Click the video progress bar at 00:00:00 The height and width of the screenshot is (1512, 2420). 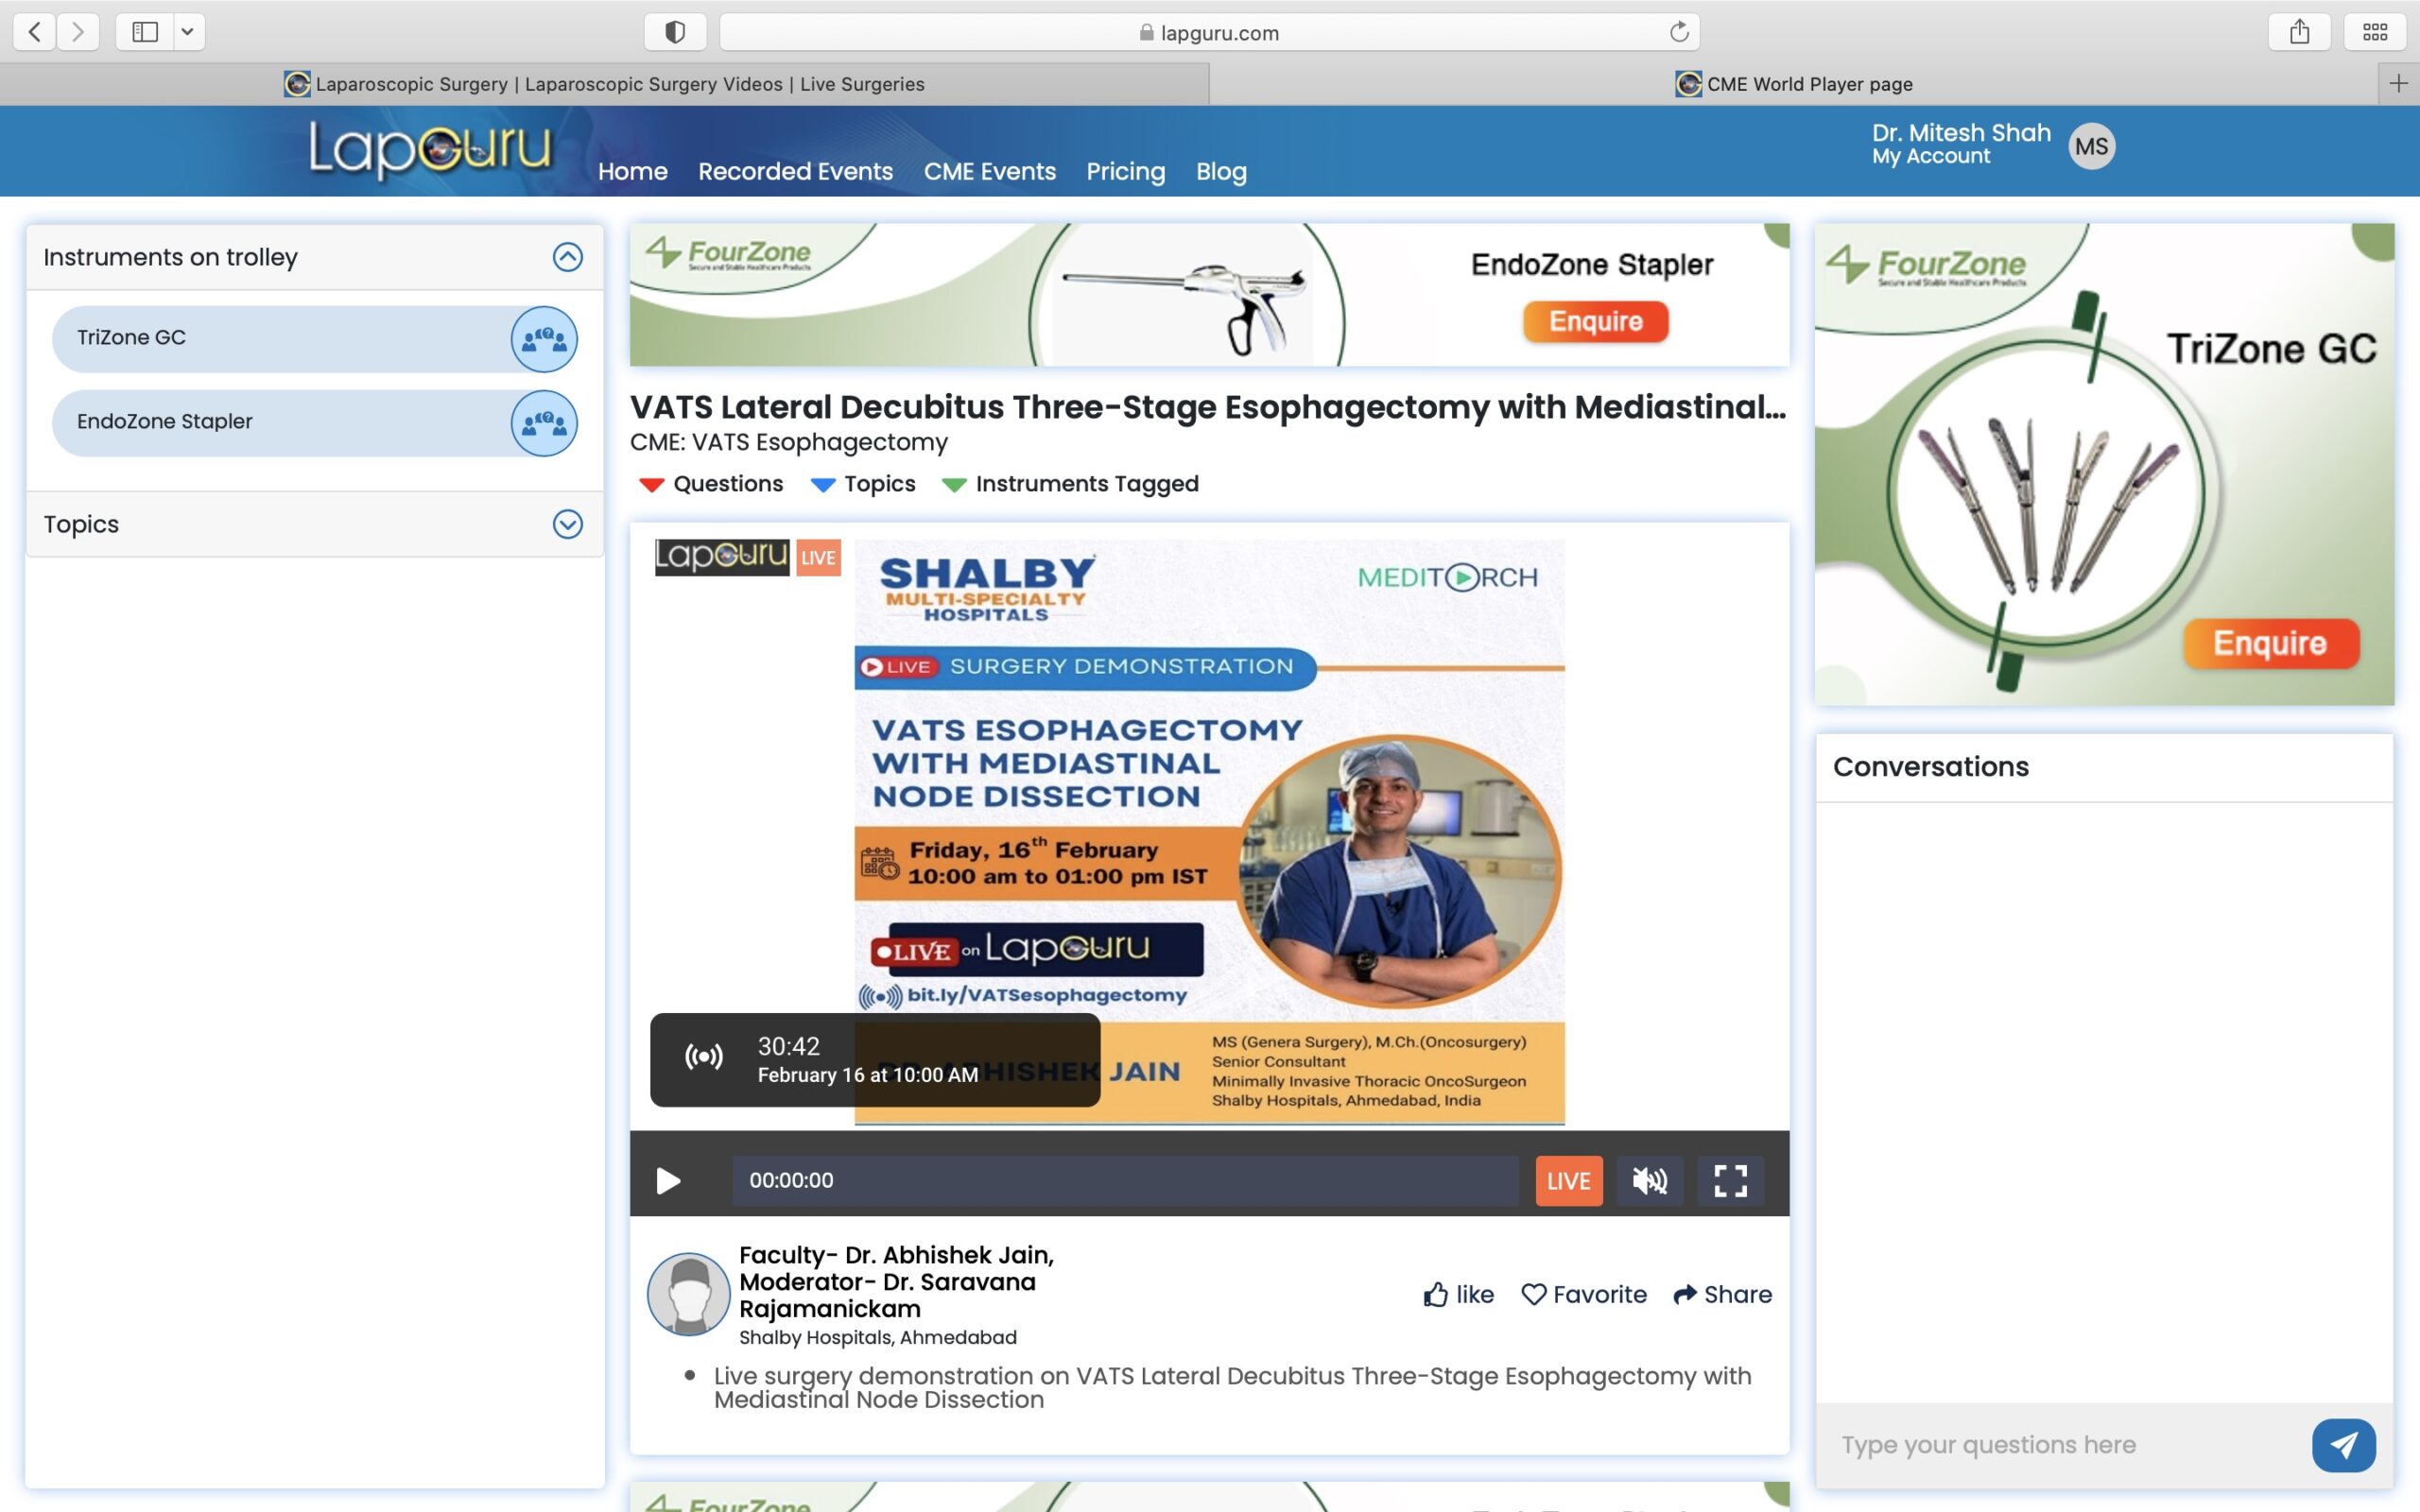pos(1125,1181)
